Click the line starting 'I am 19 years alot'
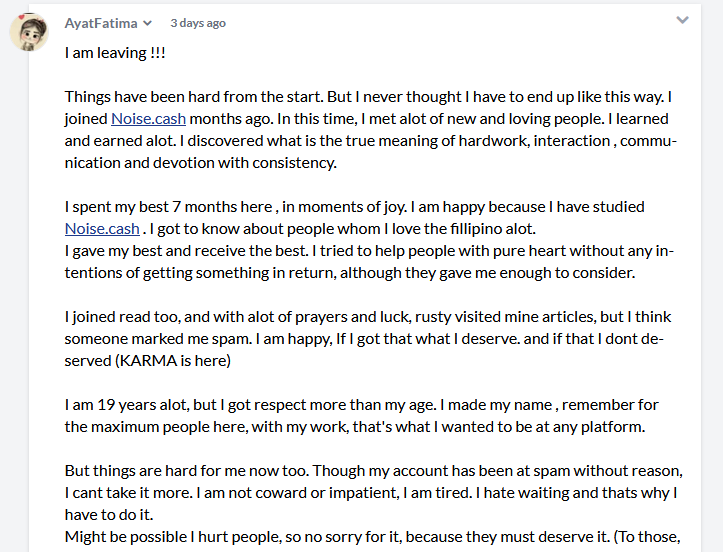The image size is (723, 552). tap(362, 404)
